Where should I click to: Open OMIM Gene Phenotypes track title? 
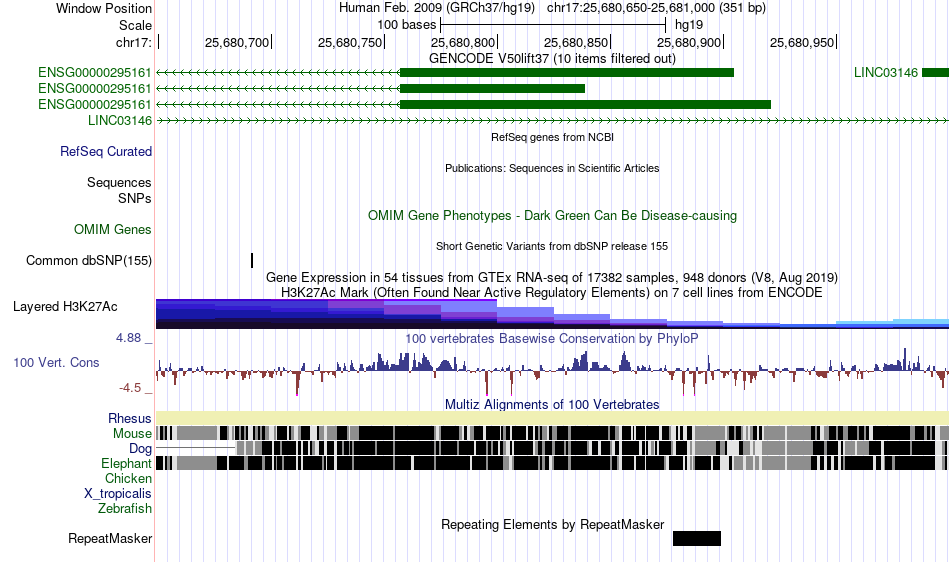[x=552, y=216]
